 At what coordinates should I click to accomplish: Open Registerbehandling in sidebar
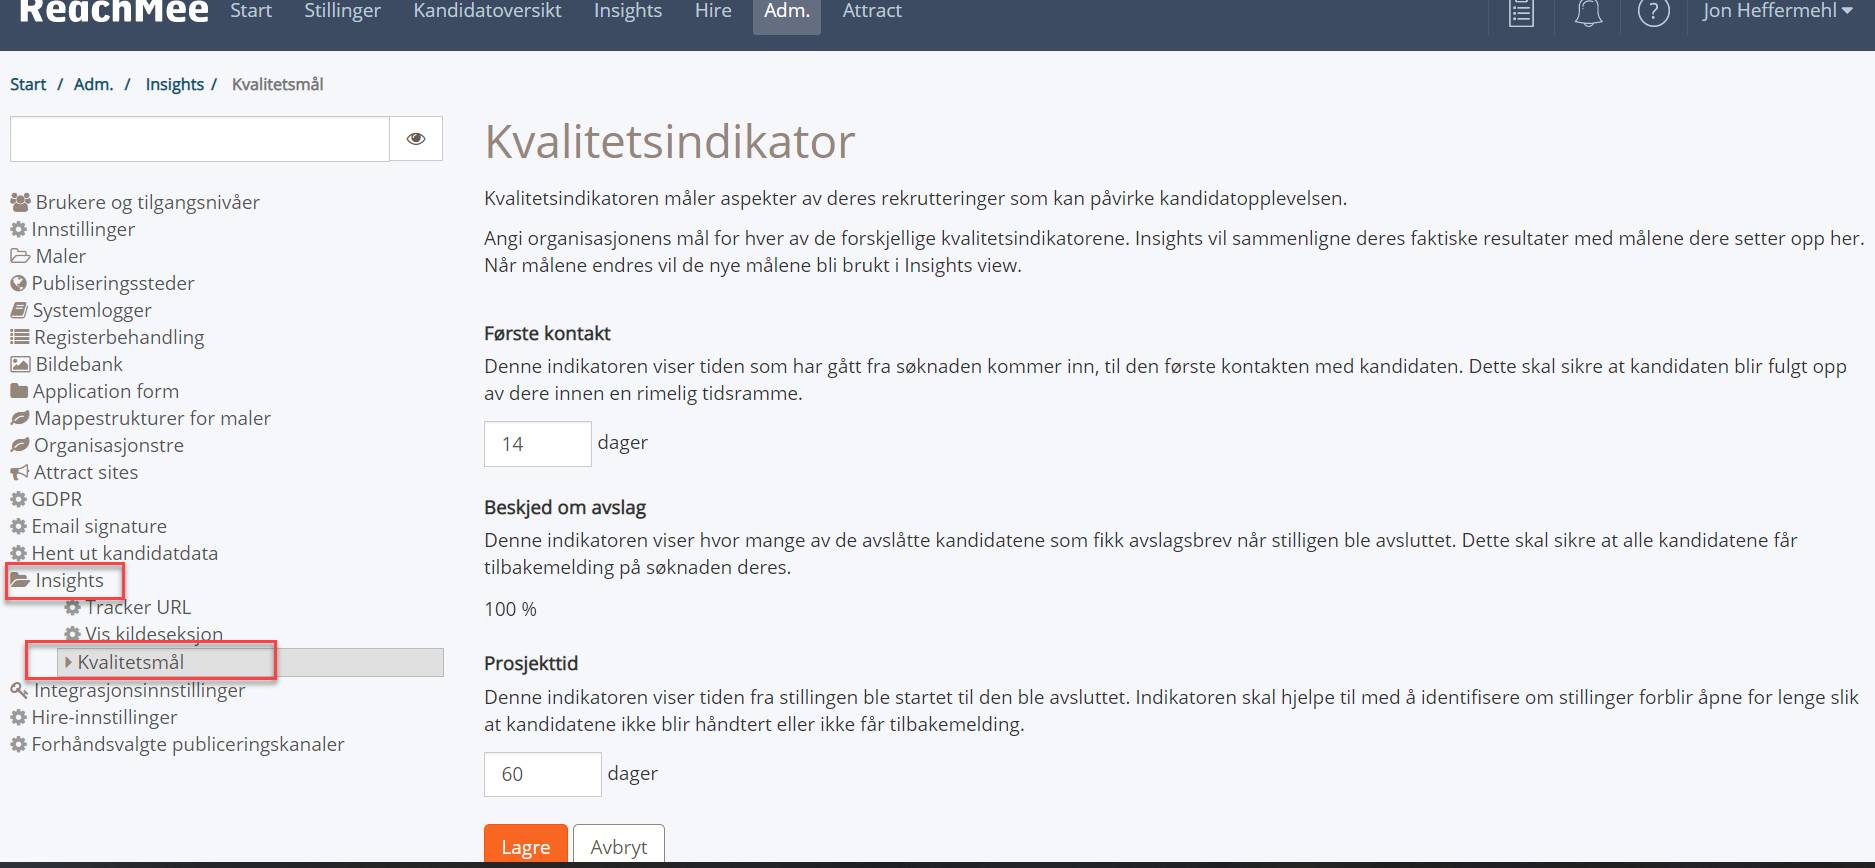(119, 337)
